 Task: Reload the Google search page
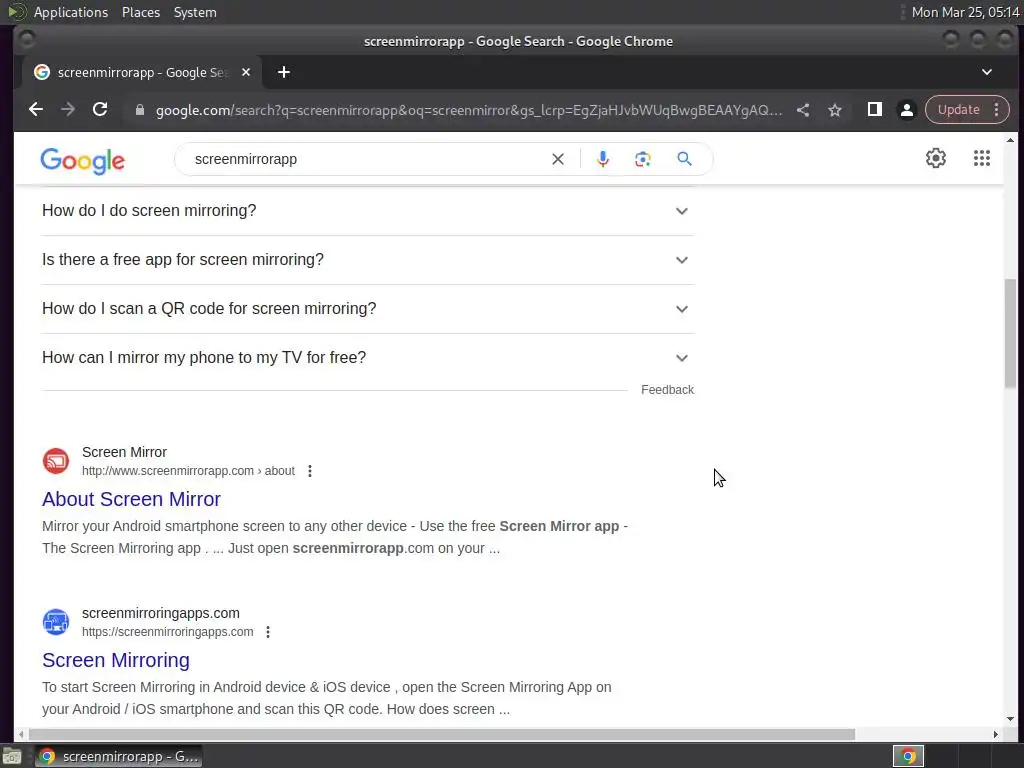(100, 110)
